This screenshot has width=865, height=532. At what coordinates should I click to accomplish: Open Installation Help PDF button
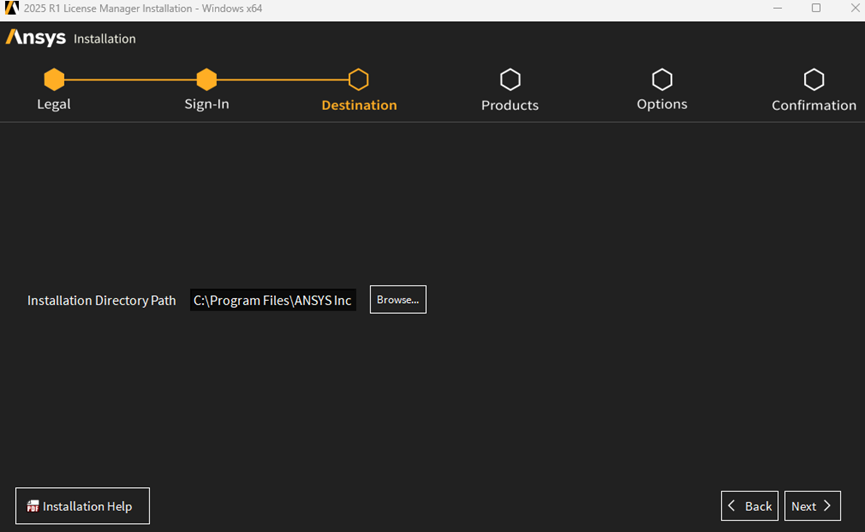click(82, 506)
